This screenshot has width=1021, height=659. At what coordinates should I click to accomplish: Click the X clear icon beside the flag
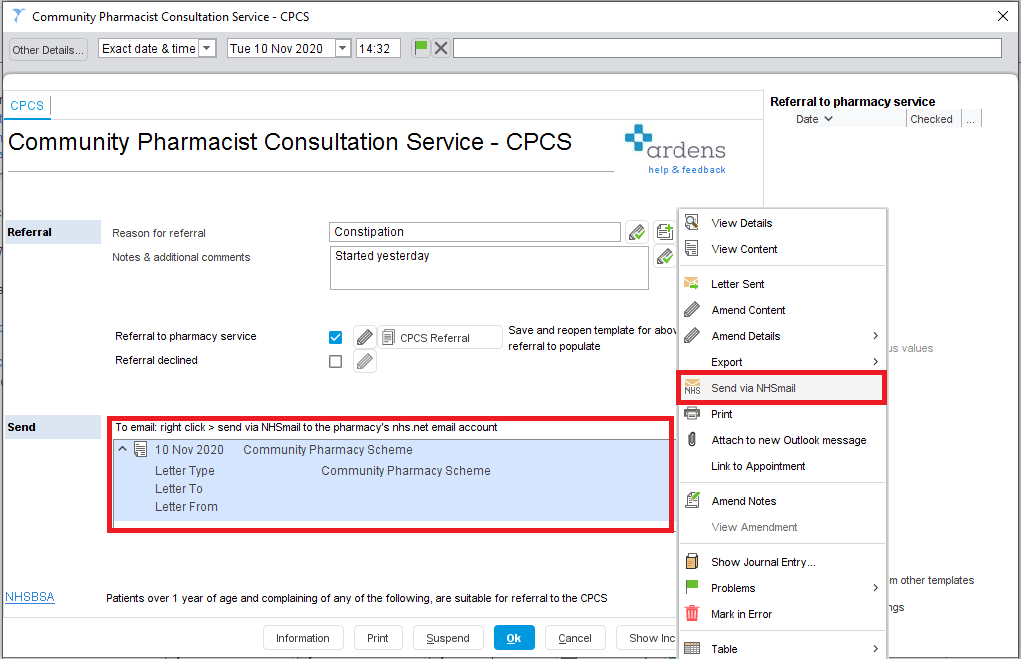pos(441,48)
